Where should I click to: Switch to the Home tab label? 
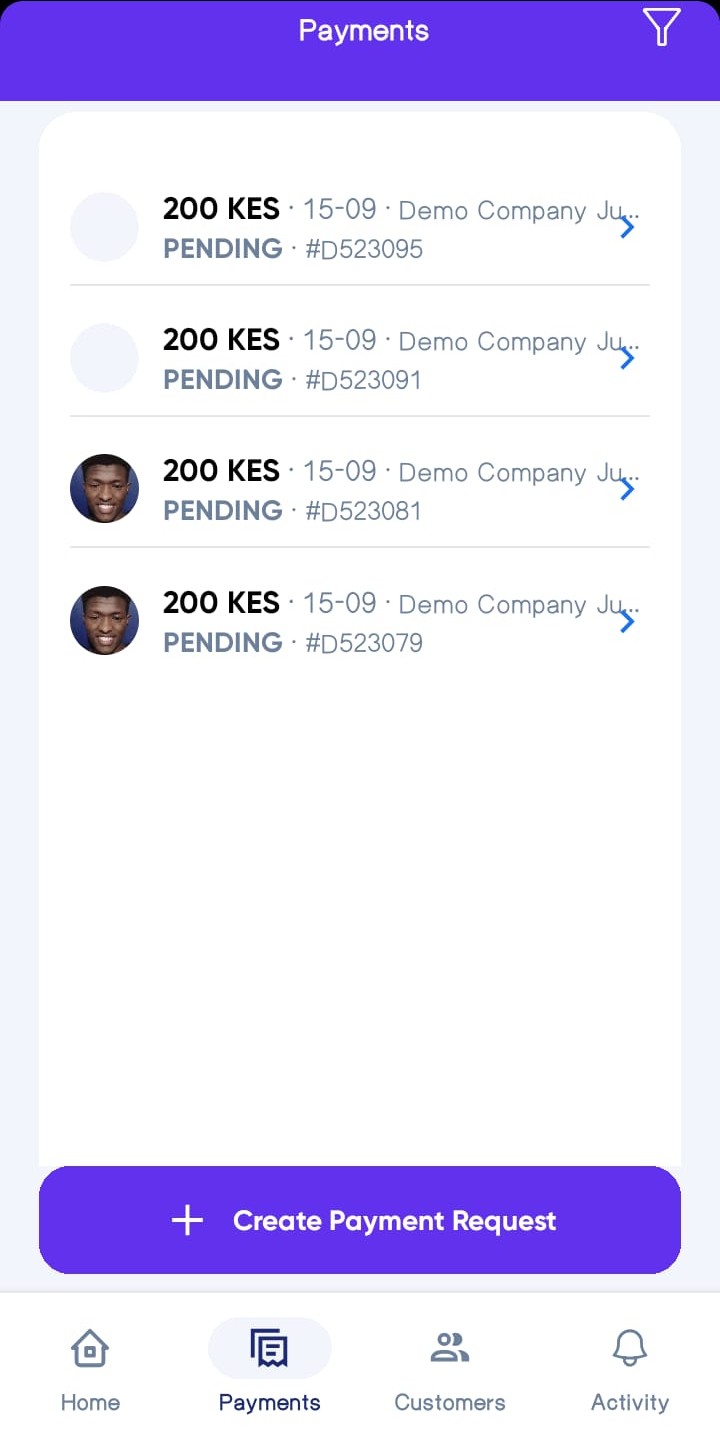click(90, 1402)
